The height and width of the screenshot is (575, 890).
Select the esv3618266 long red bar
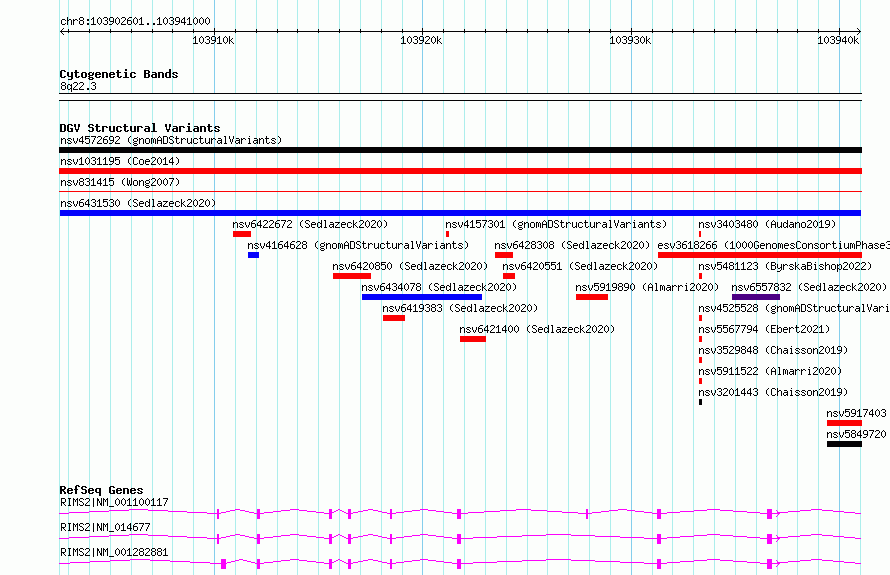click(x=760, y=255)
